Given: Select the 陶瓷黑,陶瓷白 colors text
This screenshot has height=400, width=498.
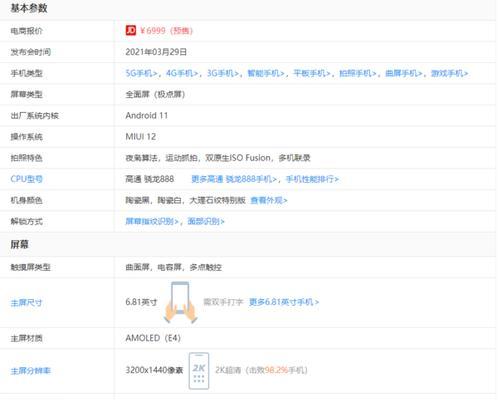Looking at the screenshot, I should [x=186, y=200].
